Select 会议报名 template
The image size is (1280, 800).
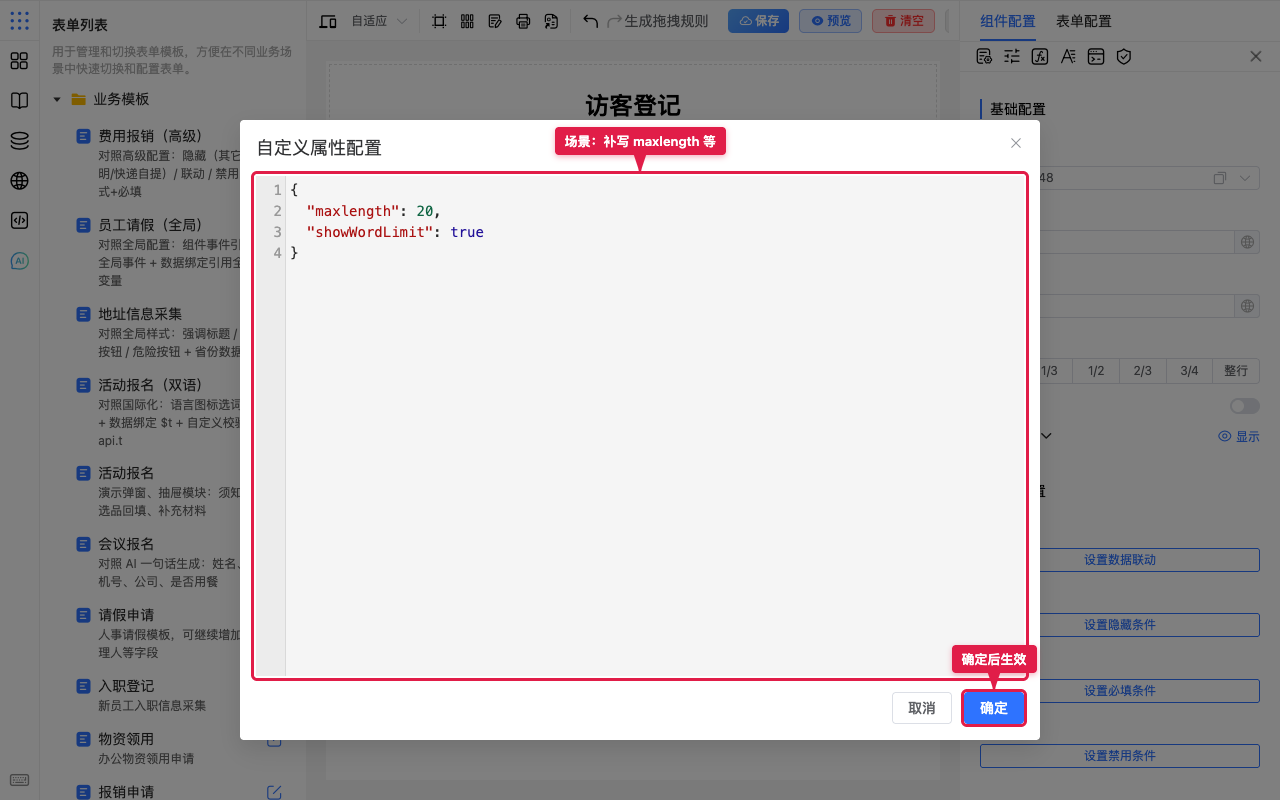(x=126, y=544)
